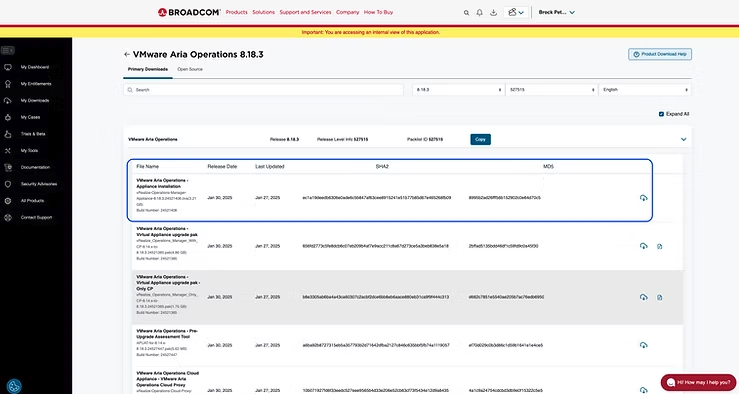Open the English language dropdown
739x394 pixels.
[x=645, y=90]
